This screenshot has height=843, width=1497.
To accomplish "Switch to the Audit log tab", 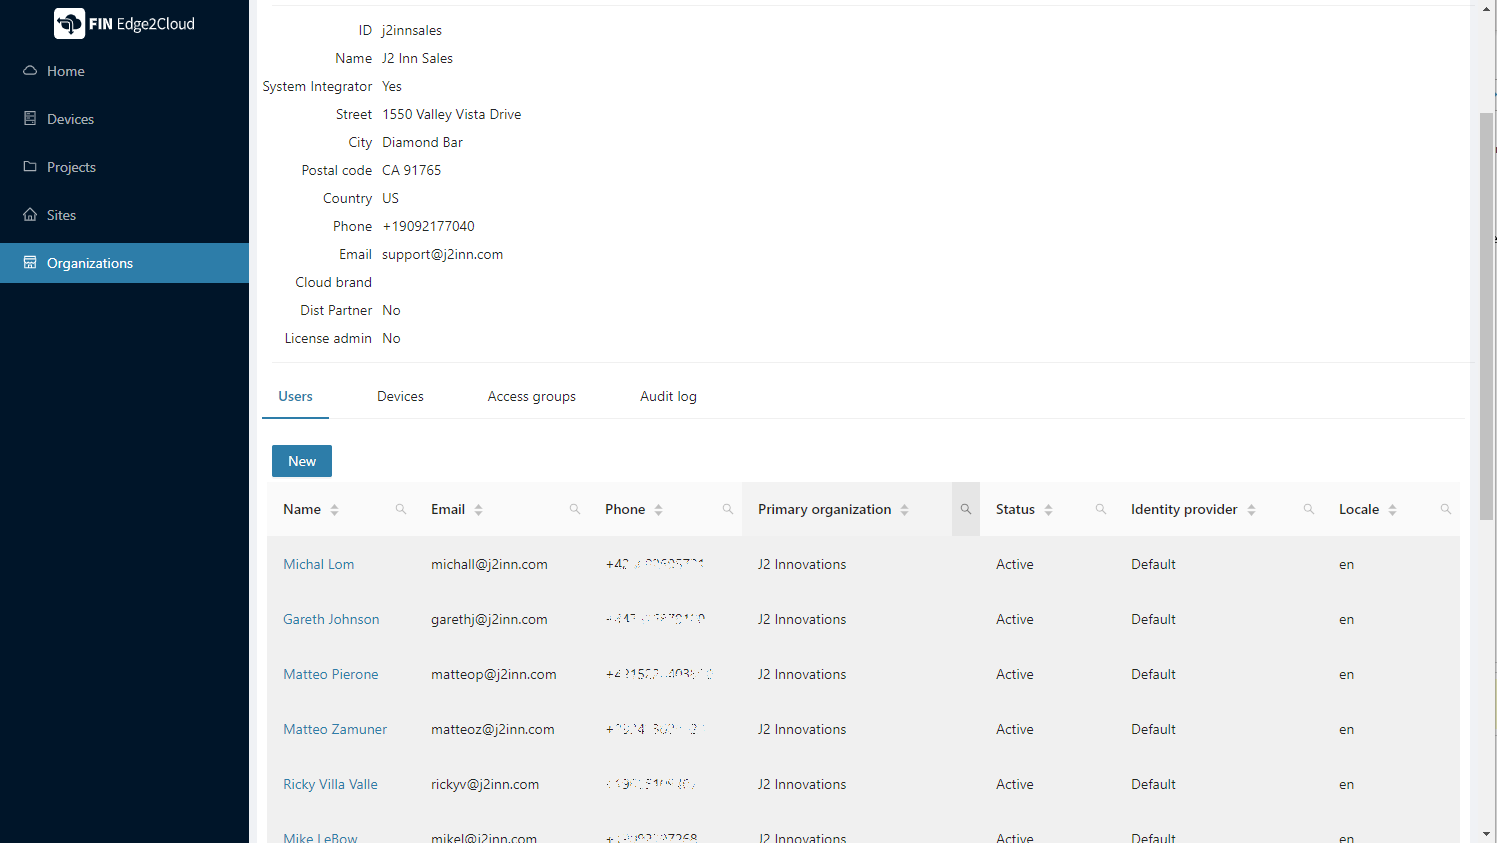I will tap(668, 396).
